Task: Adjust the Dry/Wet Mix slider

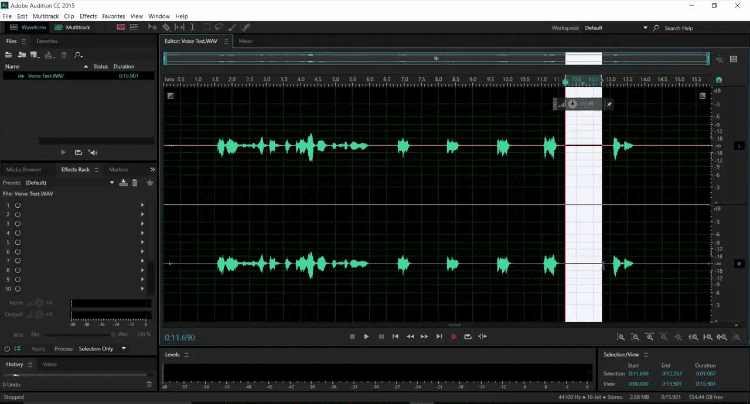Action: [x=79, y=335]
